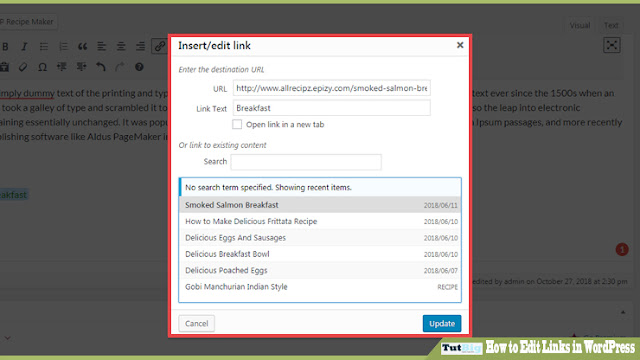Click the red notification badge

point(622,249)
